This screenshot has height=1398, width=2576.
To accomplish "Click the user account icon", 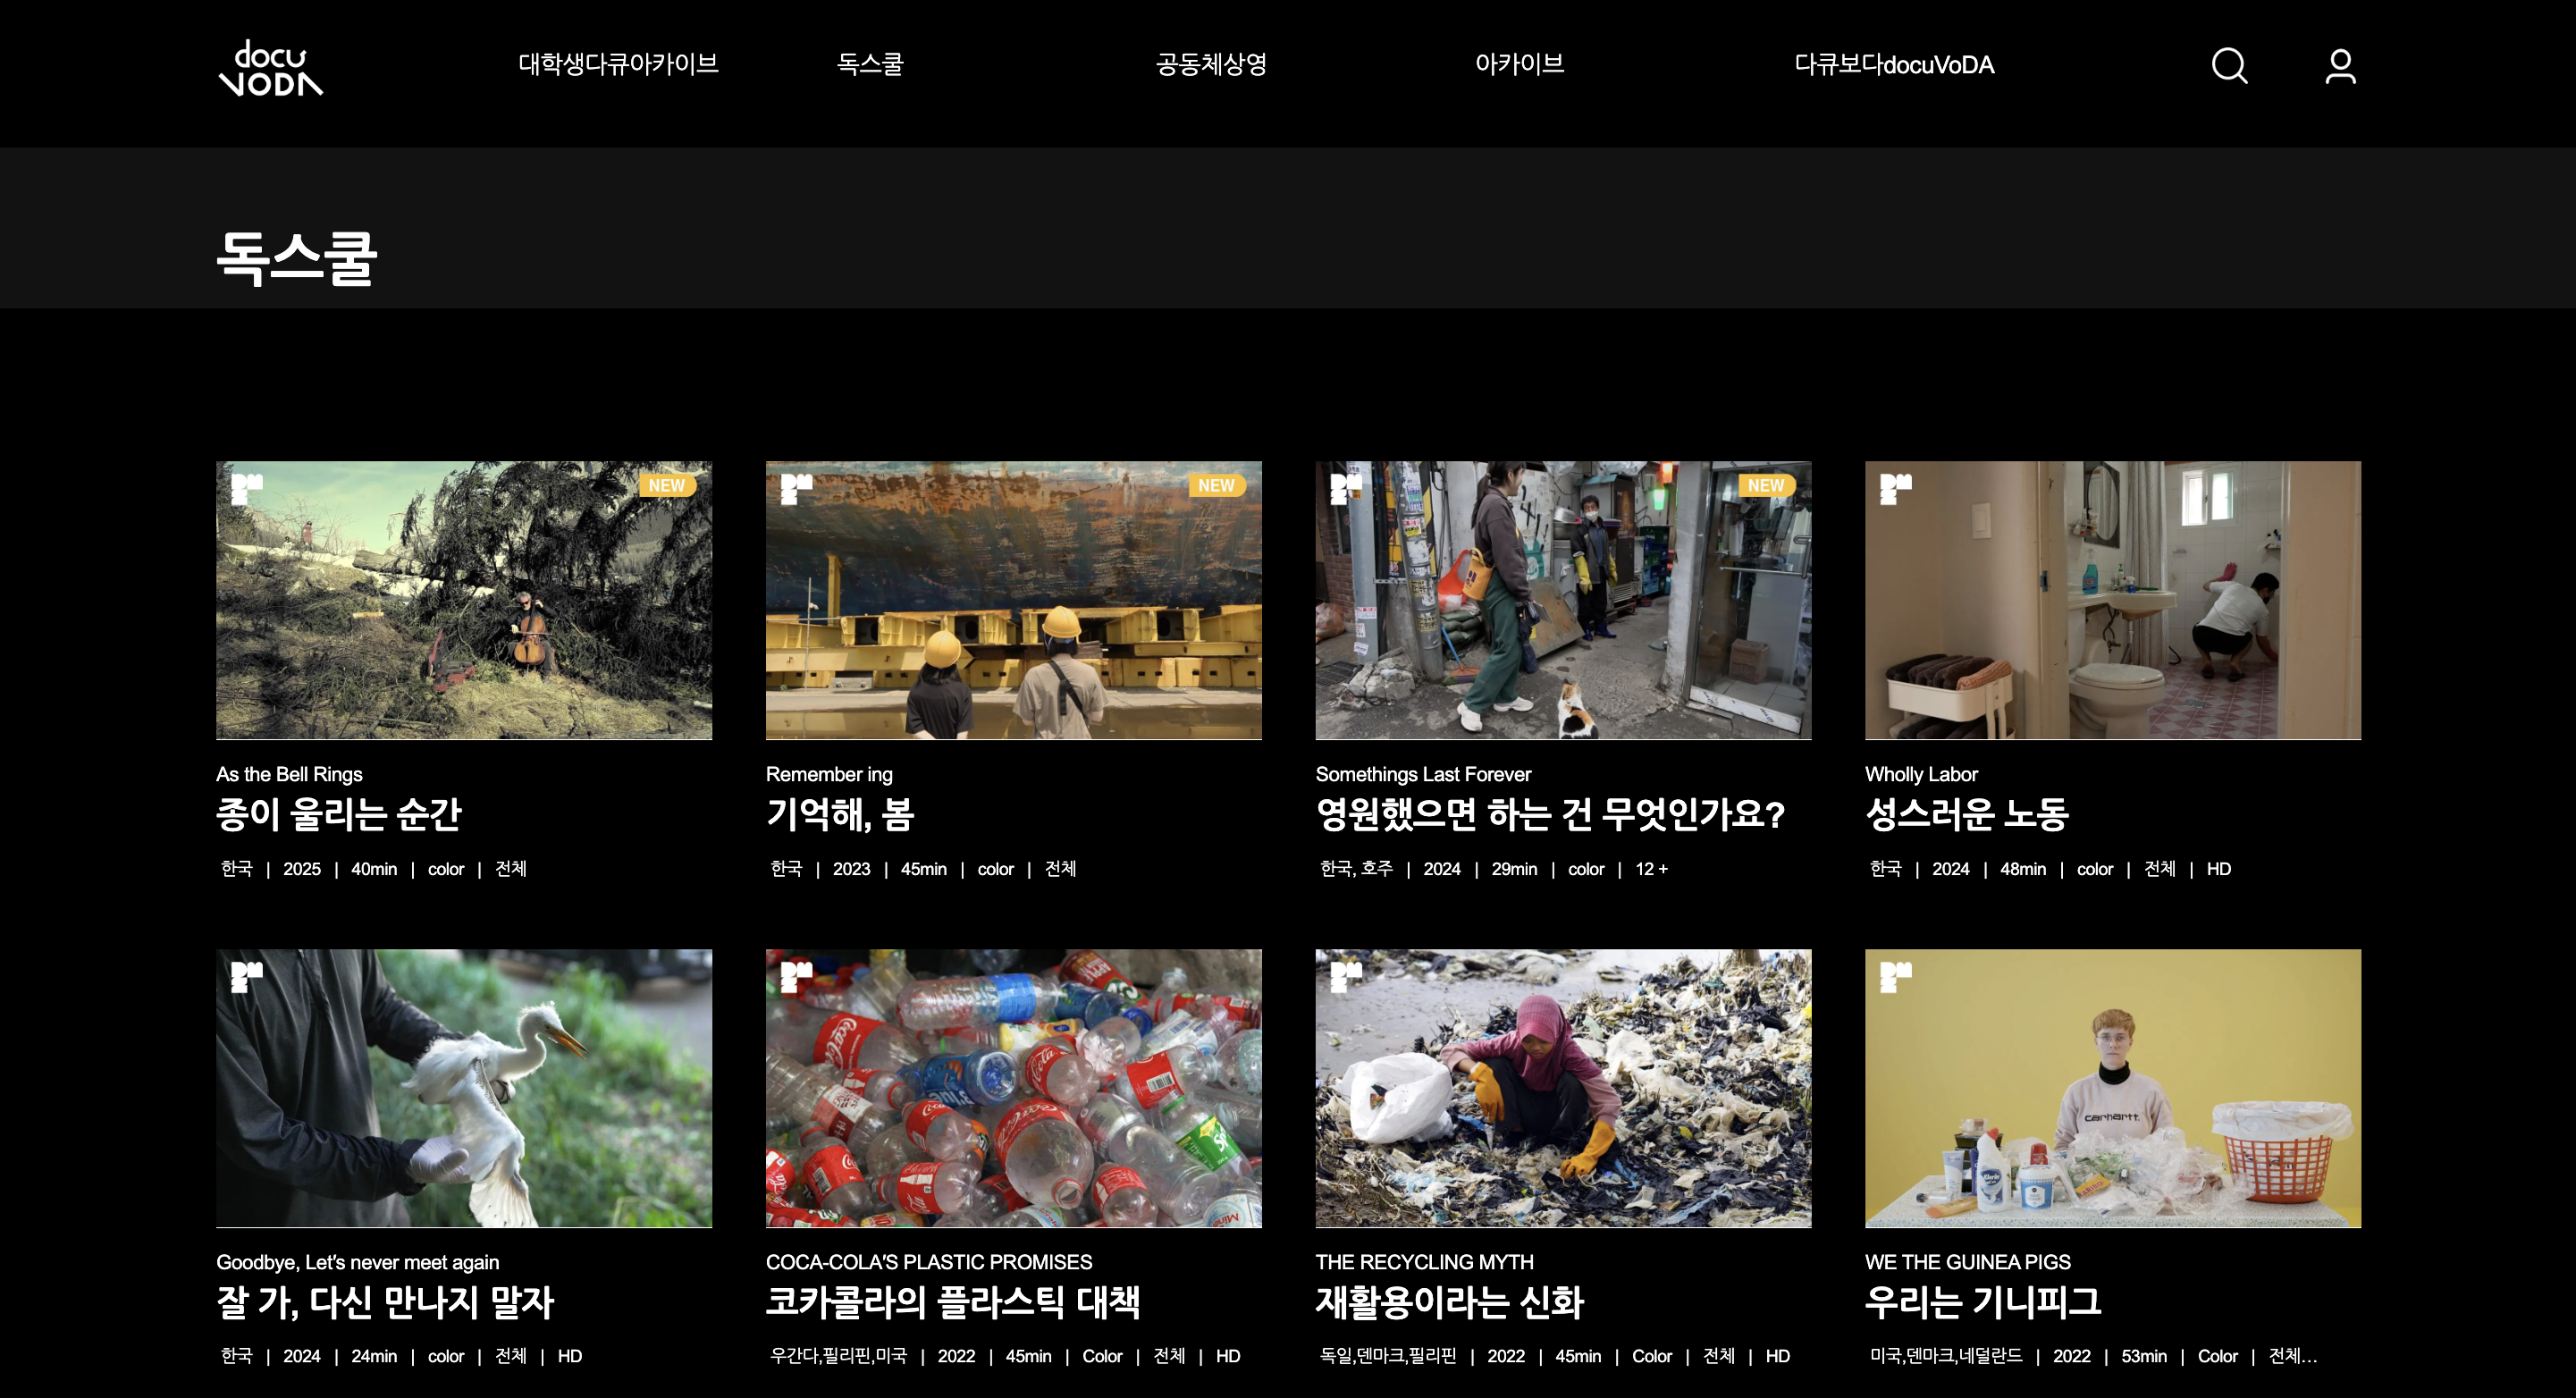I will pyautogui.click(x=2340, y=66).
